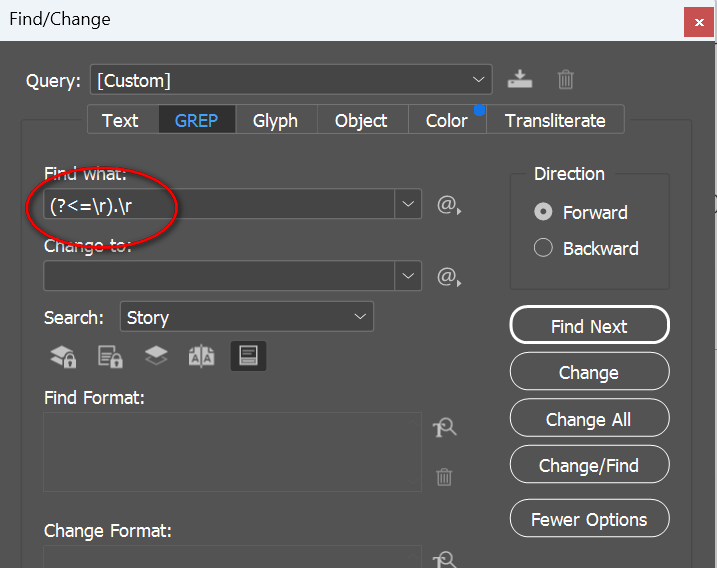Click the Save Query icon
Screen dimensions: 717x568
519,79
